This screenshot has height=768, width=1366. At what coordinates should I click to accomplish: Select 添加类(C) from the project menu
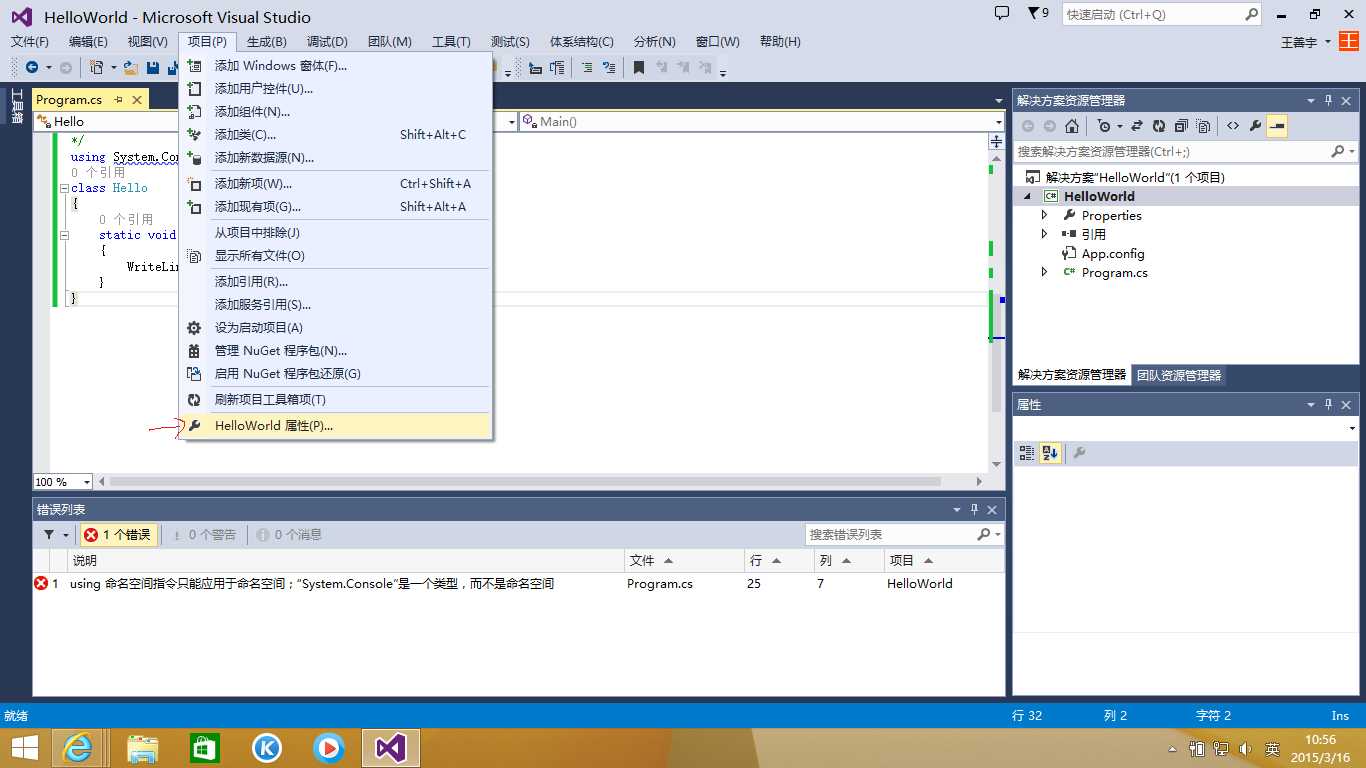tap(336, 135)
